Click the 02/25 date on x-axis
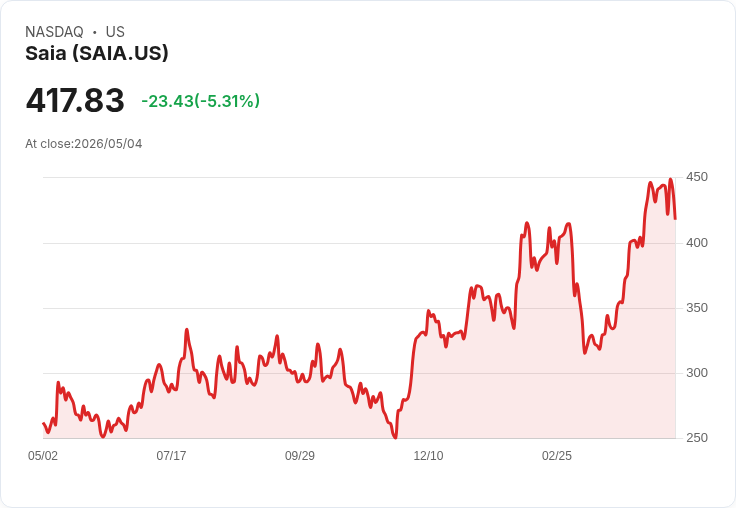Image resolution: width=736 pixels, height=508 pixels. tap(557, 456)
